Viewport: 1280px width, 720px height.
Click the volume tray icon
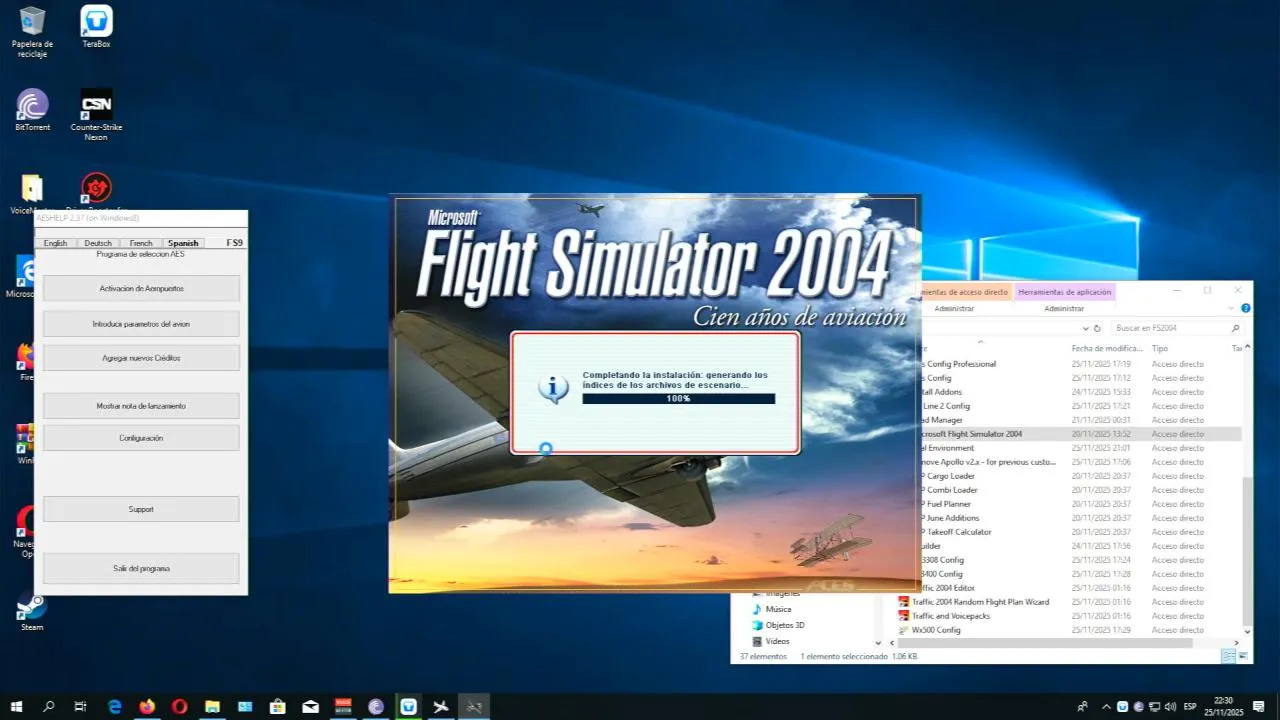click(1168, 706)
